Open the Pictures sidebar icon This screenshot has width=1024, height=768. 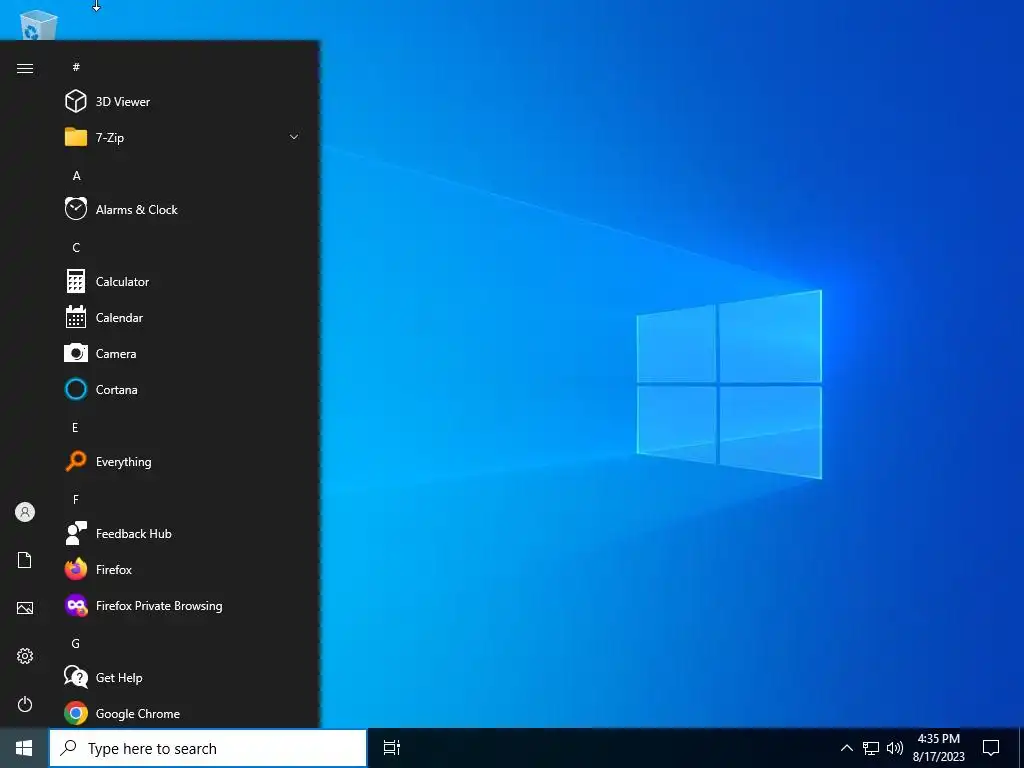click(25, 608)
